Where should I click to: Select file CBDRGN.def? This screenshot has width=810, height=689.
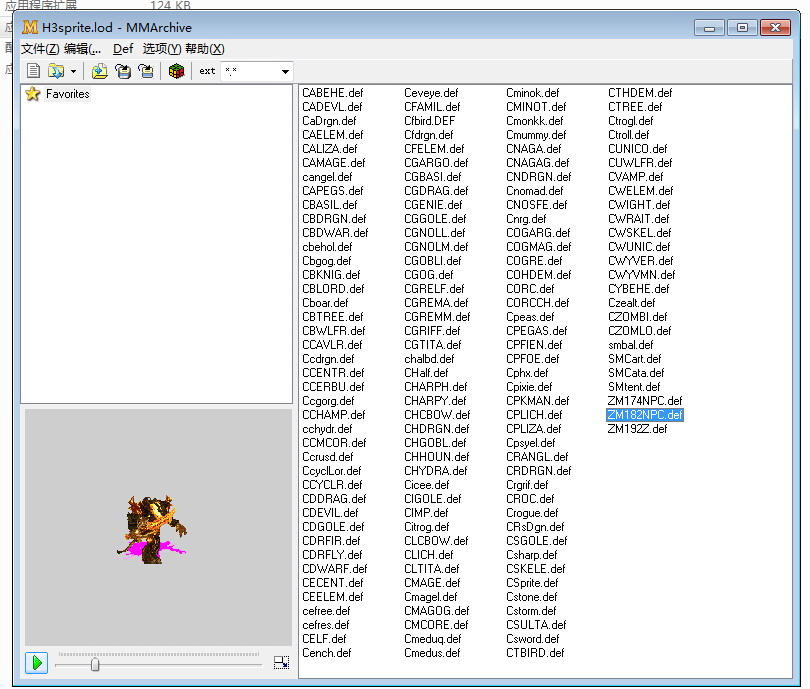(334, 219)
